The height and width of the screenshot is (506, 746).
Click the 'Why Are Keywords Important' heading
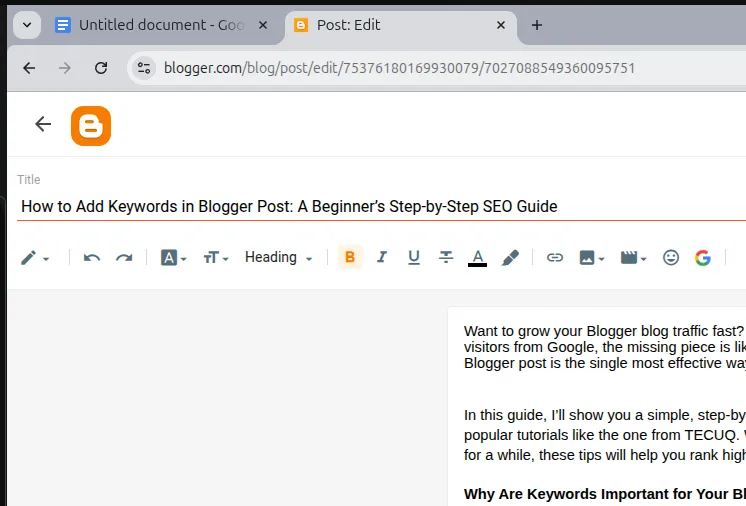[605, 494]
